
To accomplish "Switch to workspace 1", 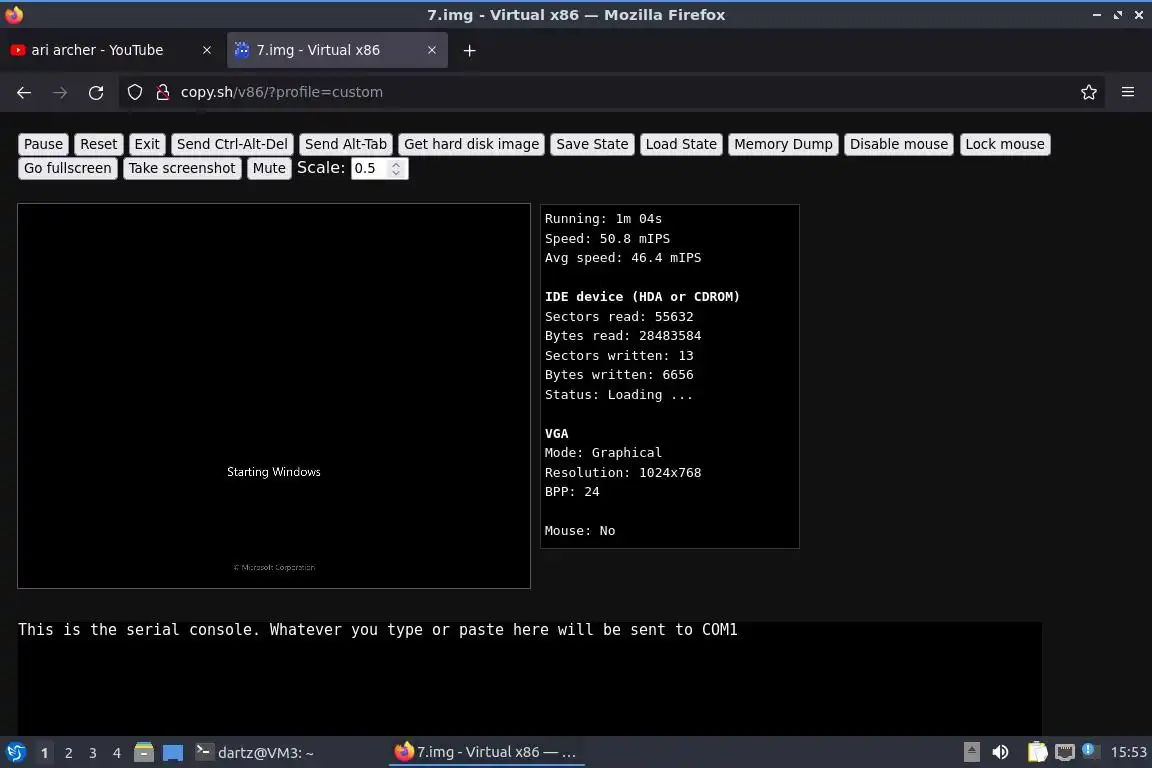I will (44, 753).
